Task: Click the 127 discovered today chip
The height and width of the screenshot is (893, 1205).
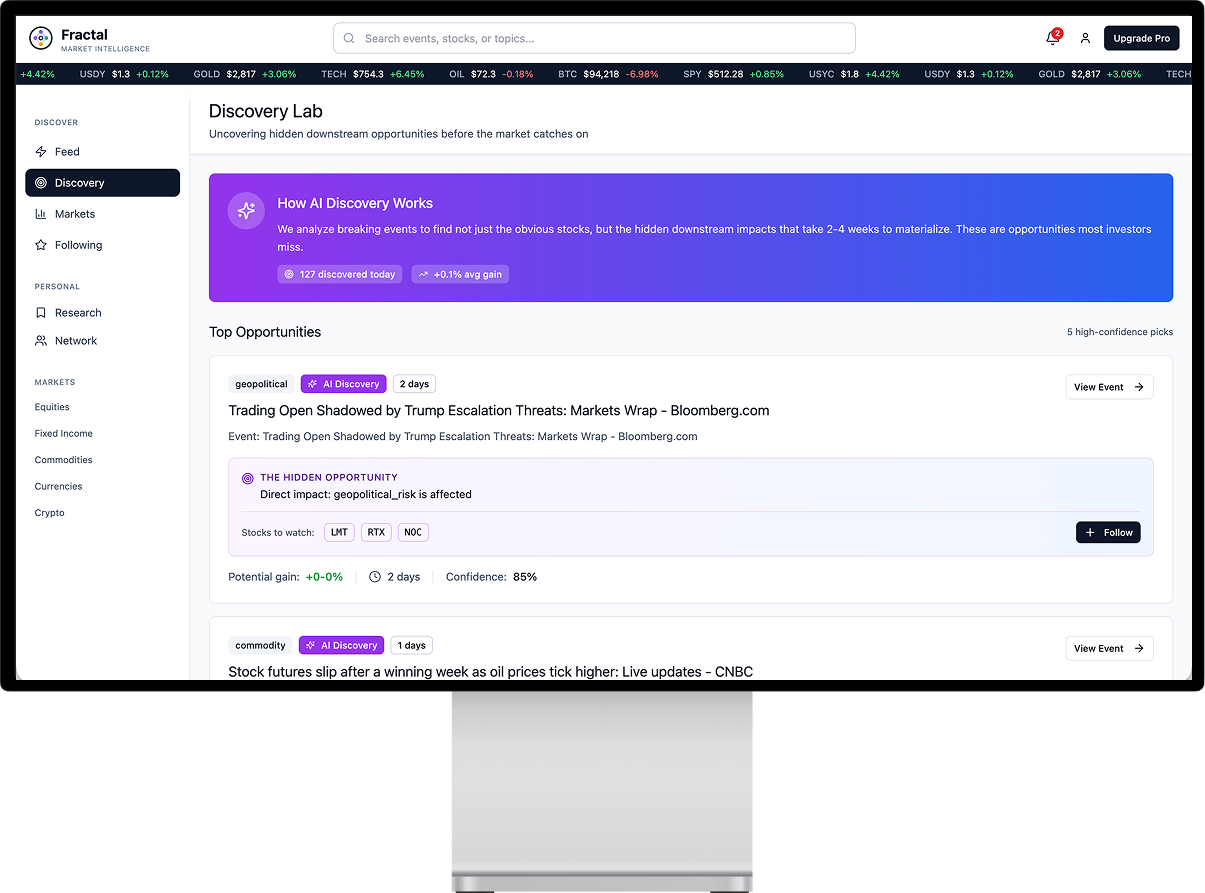Action: [x=340, y=274]
